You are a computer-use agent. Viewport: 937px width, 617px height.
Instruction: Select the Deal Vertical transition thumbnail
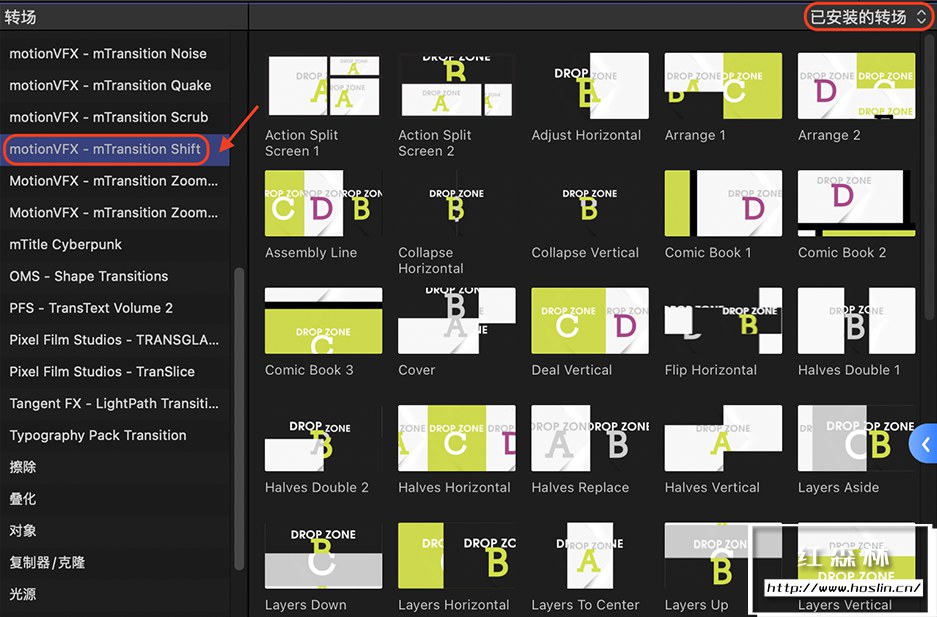(589, 321)
